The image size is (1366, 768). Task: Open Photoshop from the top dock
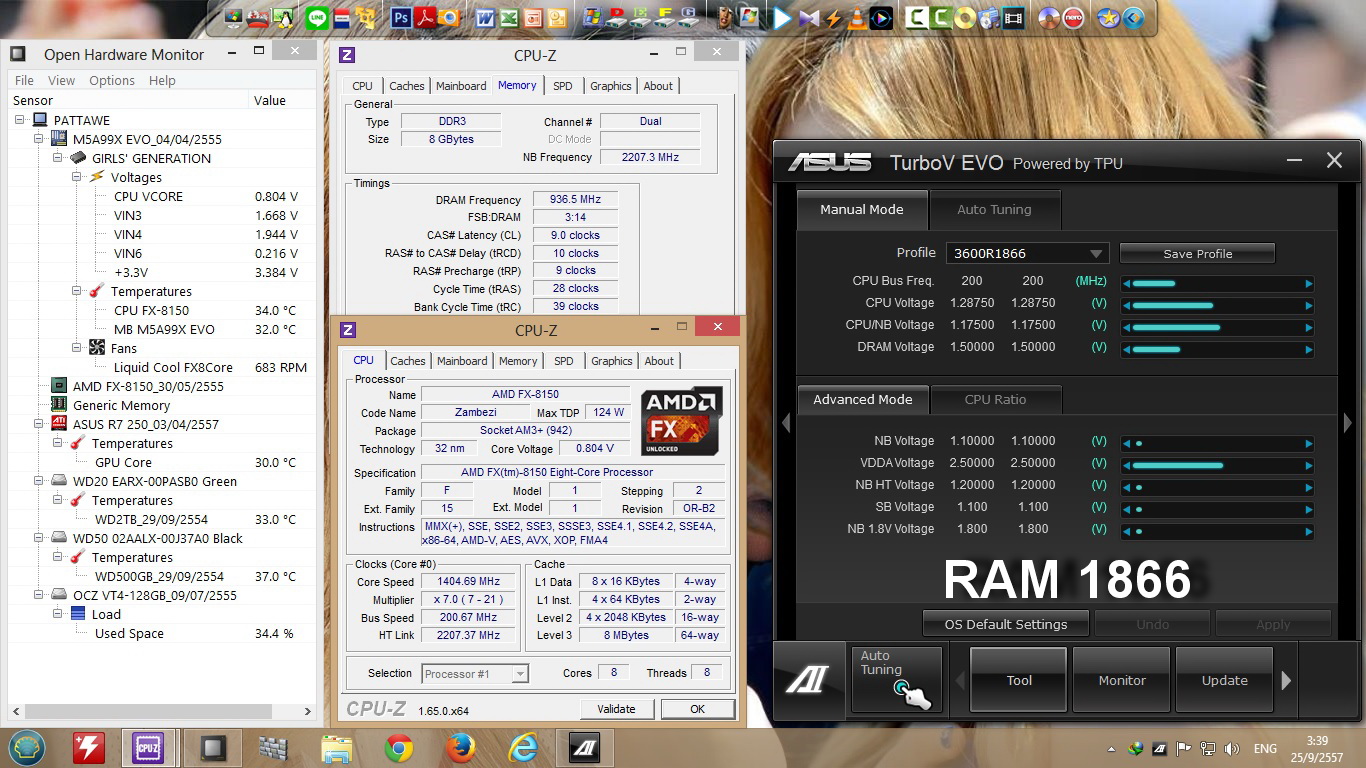click(x=401, y=18)
